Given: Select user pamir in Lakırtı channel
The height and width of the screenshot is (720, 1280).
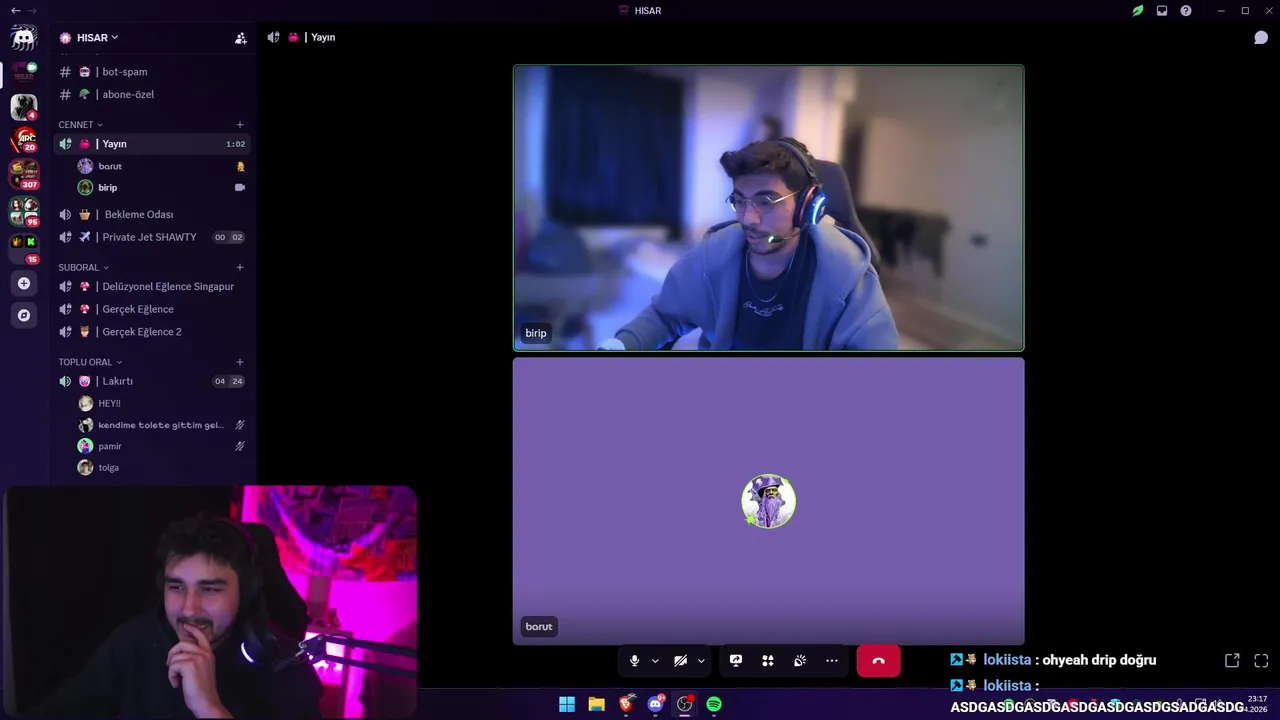Looking at the screenshot, I should click(161, 446).
